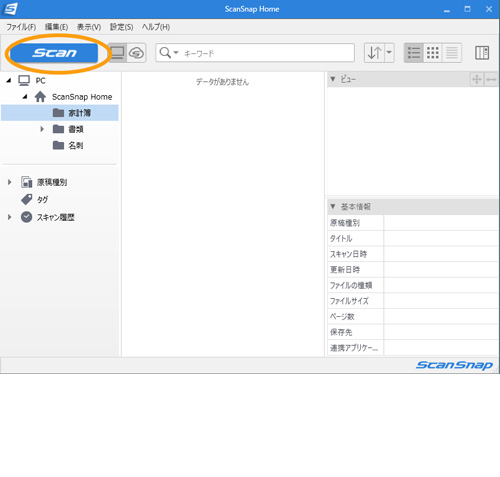The image size is (500, 477).
Task: Expand the スキャン履歴 tree node
Action: coord(10,217)
